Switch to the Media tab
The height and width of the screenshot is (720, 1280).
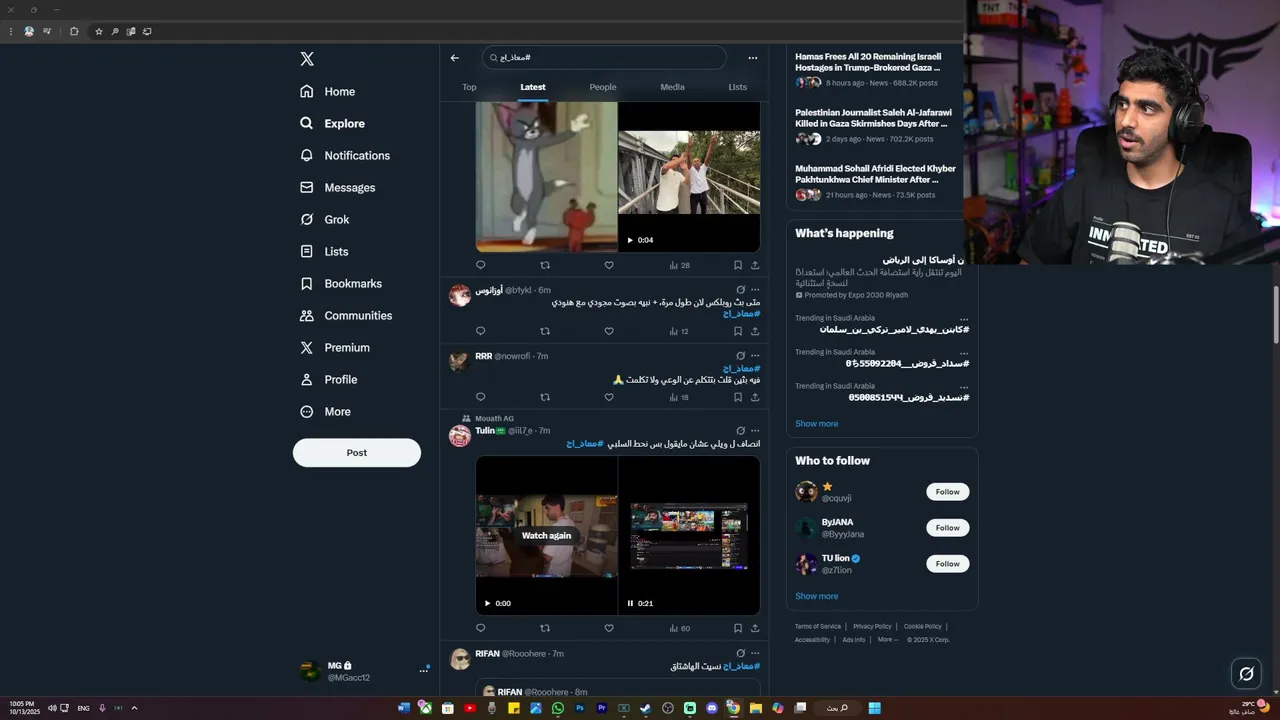coord(673,87)
